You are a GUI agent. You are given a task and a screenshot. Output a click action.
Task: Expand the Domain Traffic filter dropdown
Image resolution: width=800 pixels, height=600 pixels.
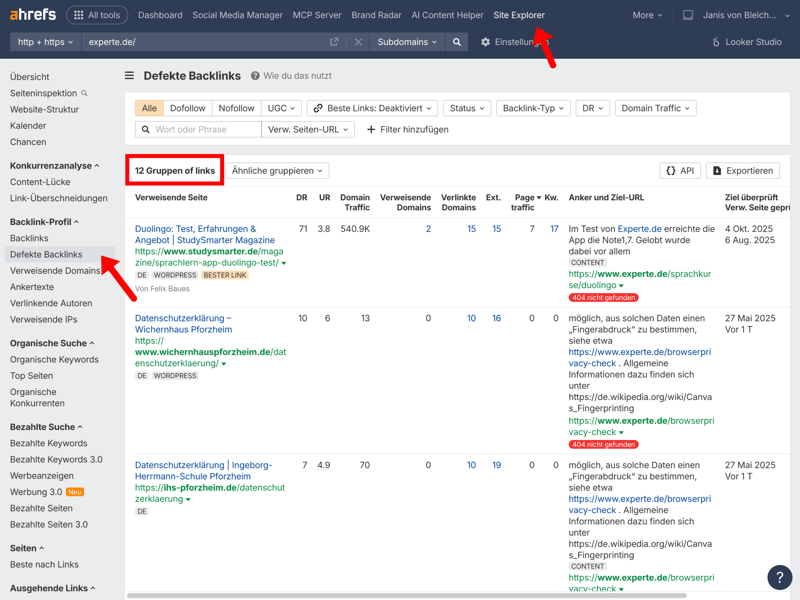655,108
